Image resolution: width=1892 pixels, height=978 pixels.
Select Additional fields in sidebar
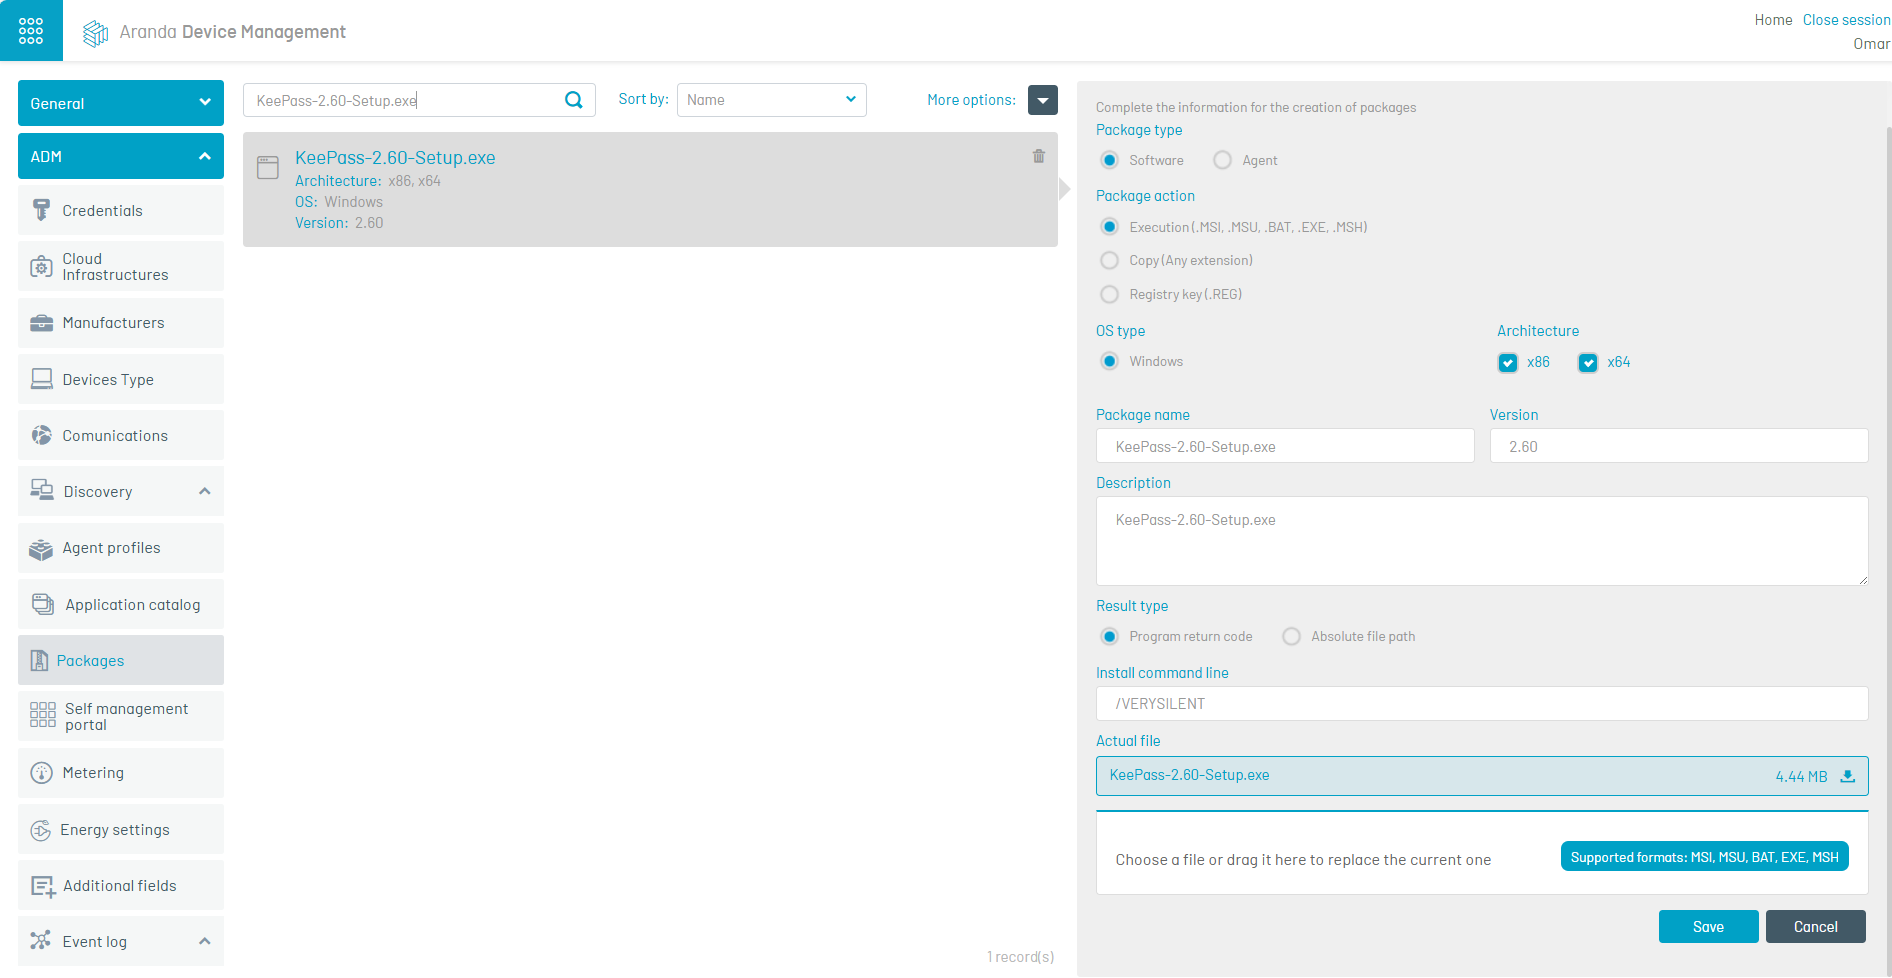click(x=120, y=886)
